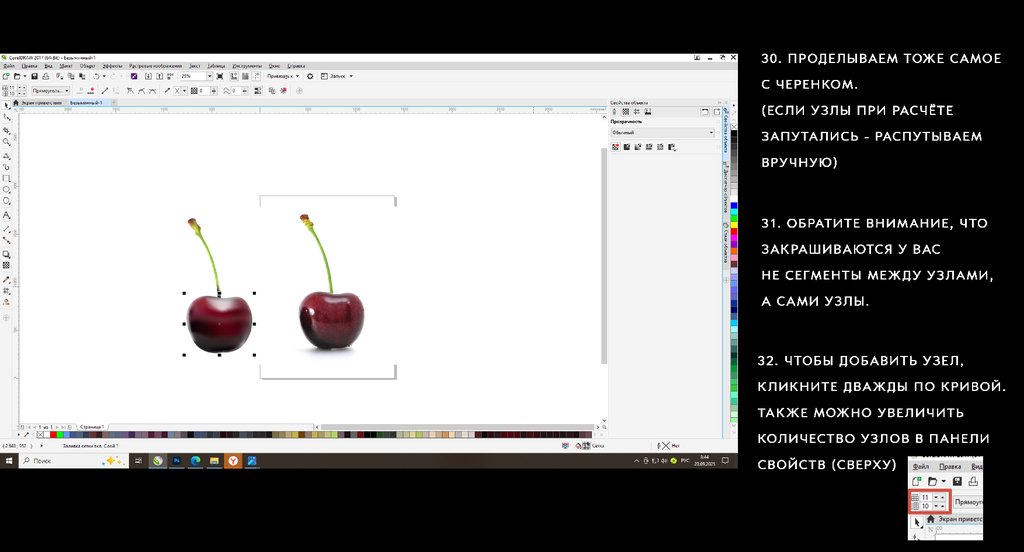Select the Parallel dimension tool

7,229
